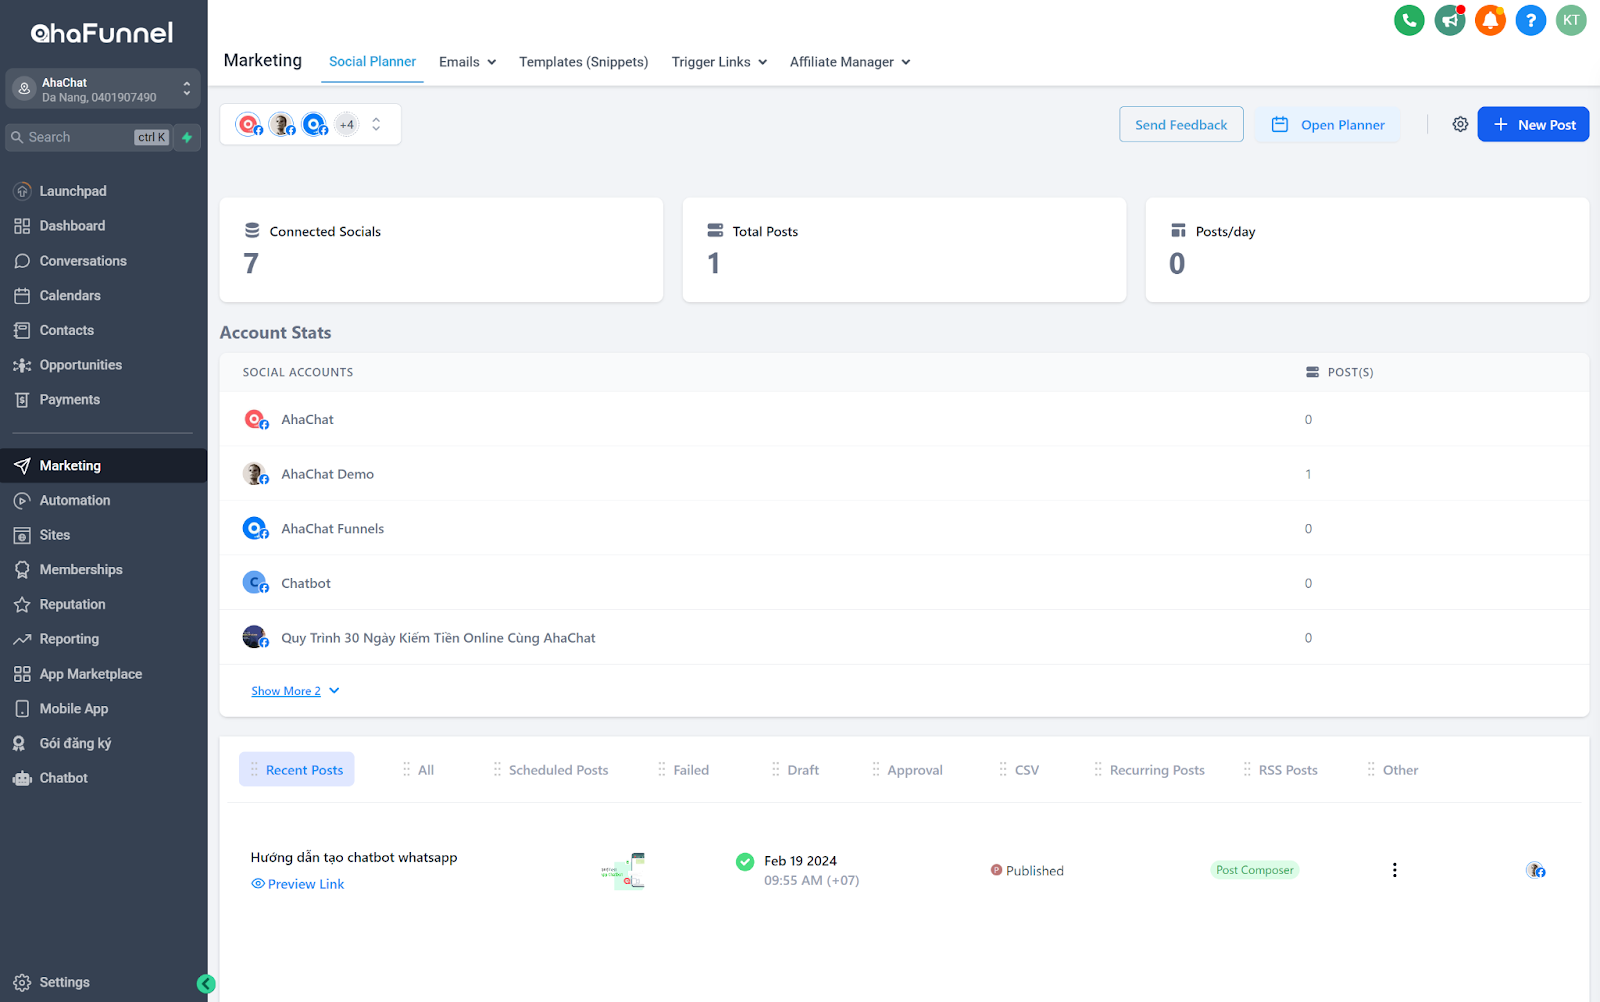Click the blue help question mark icon
Image resolution: width=1600 pixels, height=1002 pixels.
coord(1531,20)
